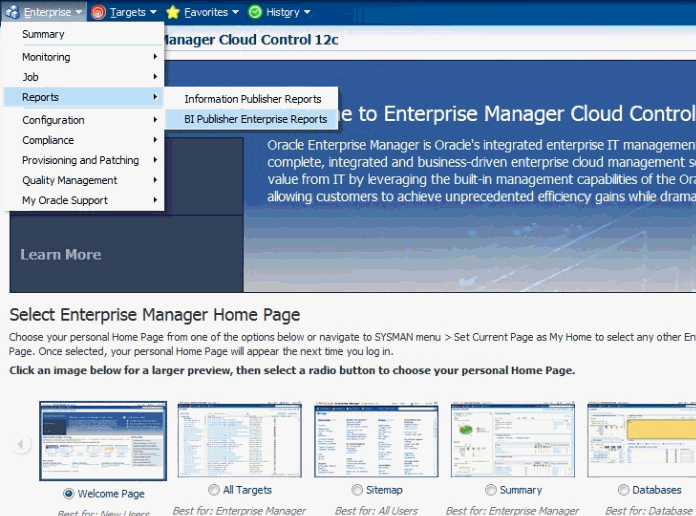This screenshot has width=696, height=516.
Task: Choose Summary in the Enterprise menu
Action: coord(83,34)
